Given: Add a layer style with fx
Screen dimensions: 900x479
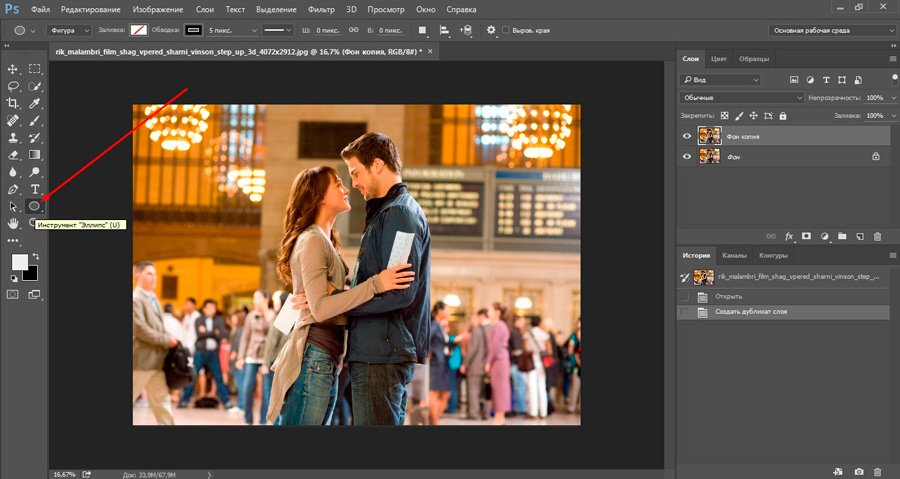Looking at the screenshot, I should point(789,236).
